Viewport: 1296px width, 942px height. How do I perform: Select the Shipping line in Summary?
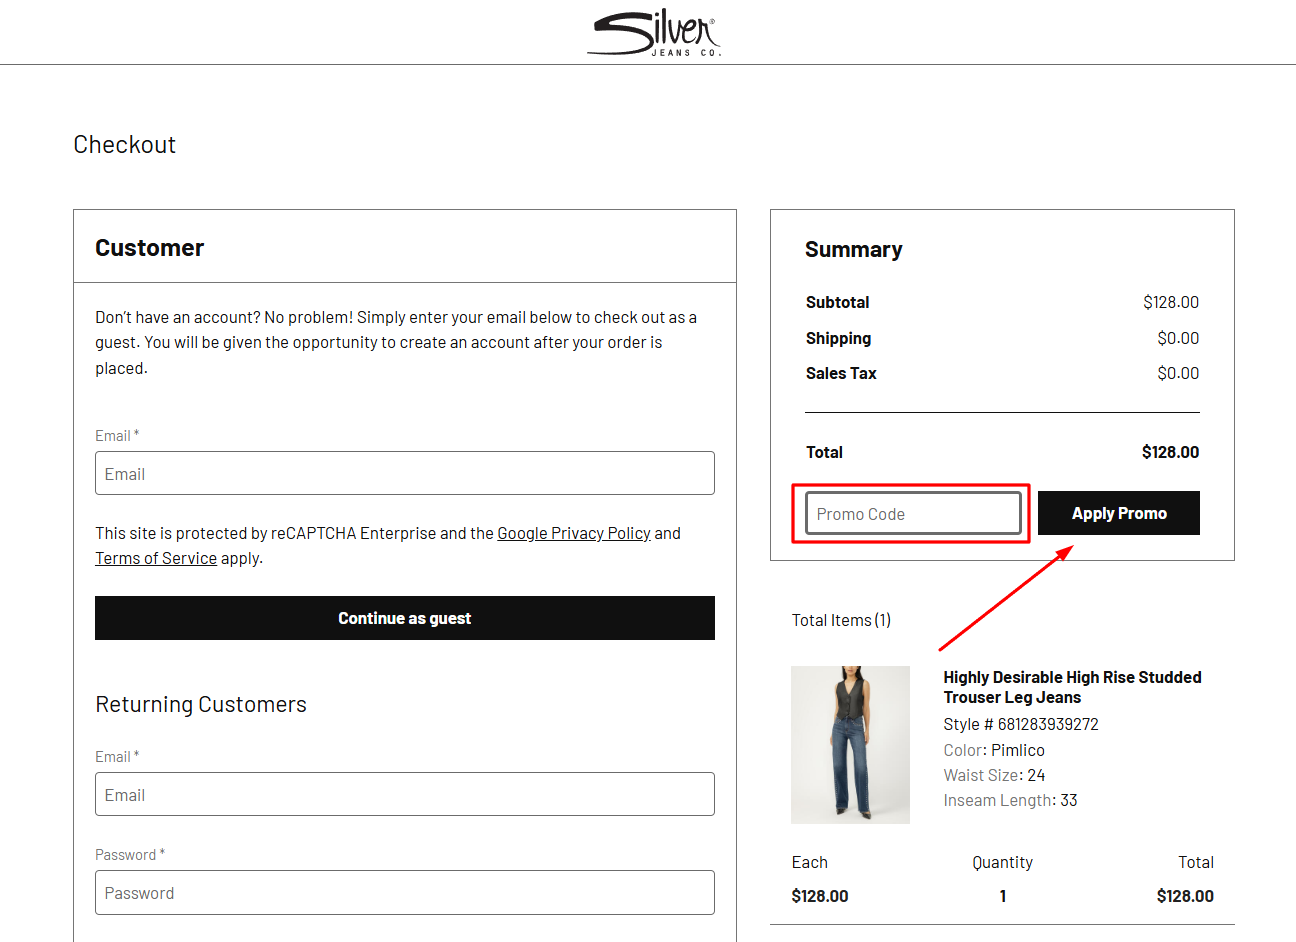(838, 338)
